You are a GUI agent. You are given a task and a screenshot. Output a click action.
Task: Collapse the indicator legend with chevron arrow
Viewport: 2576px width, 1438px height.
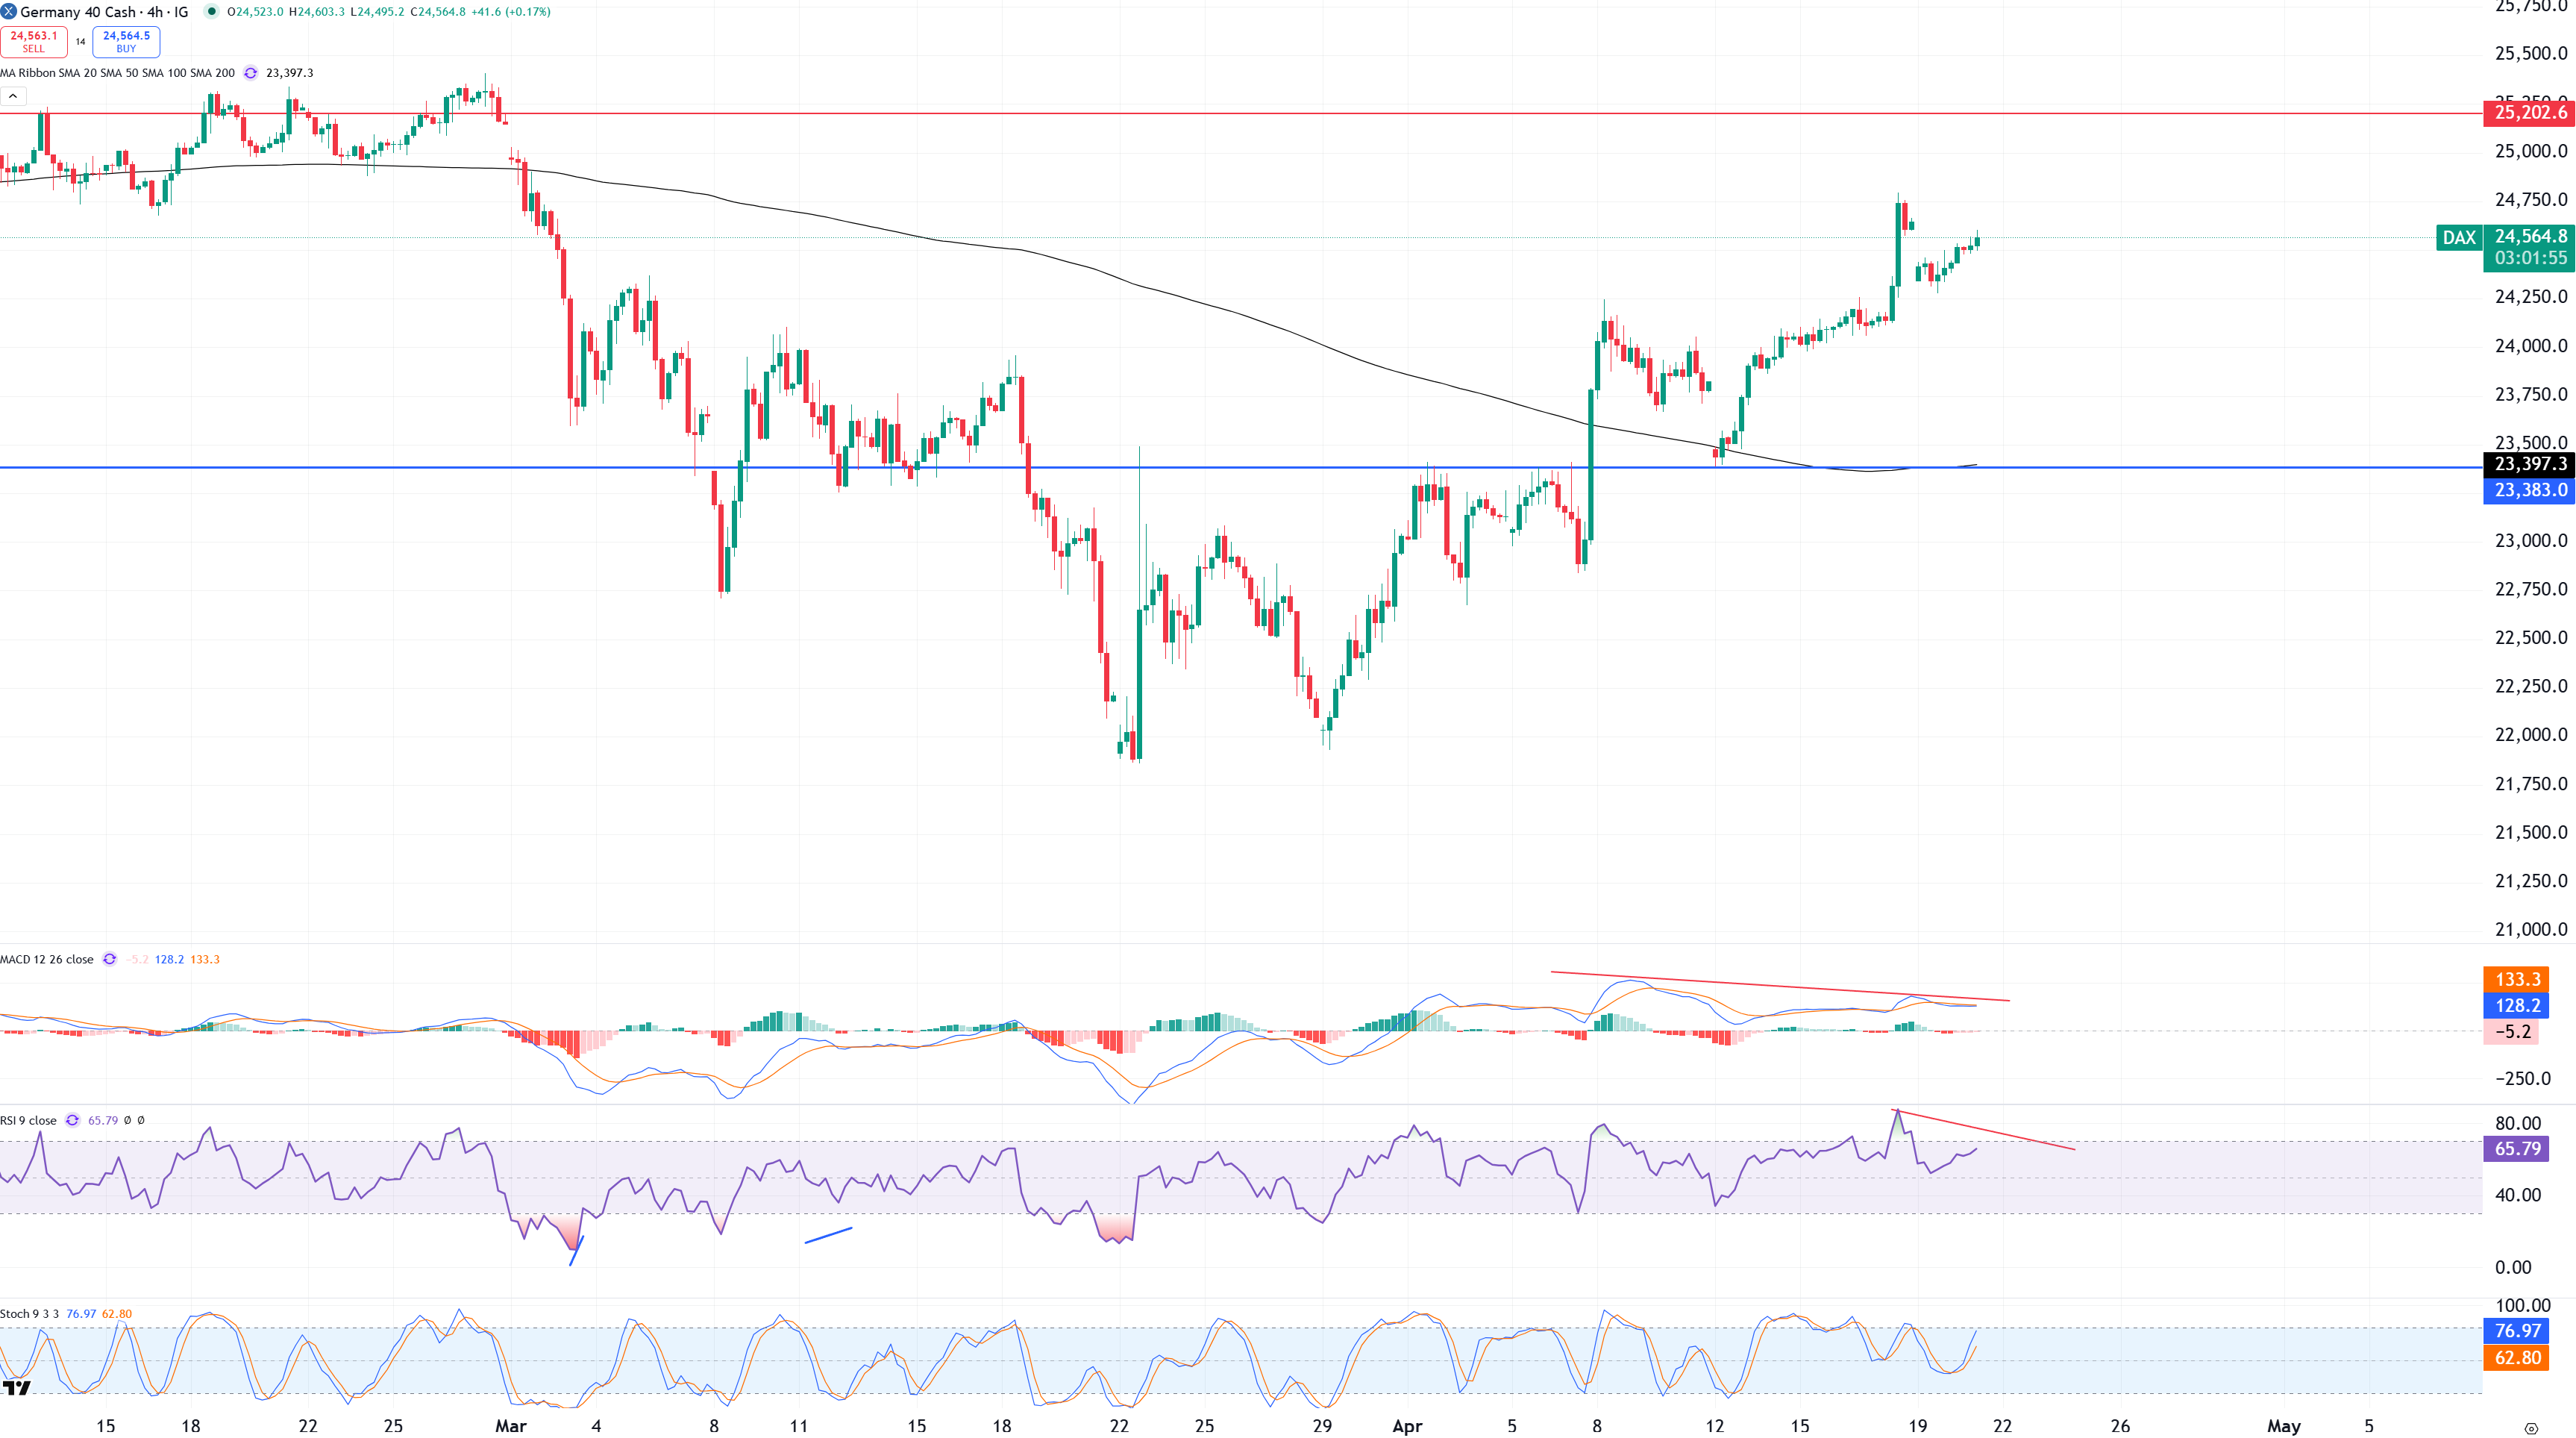(13, 96)
